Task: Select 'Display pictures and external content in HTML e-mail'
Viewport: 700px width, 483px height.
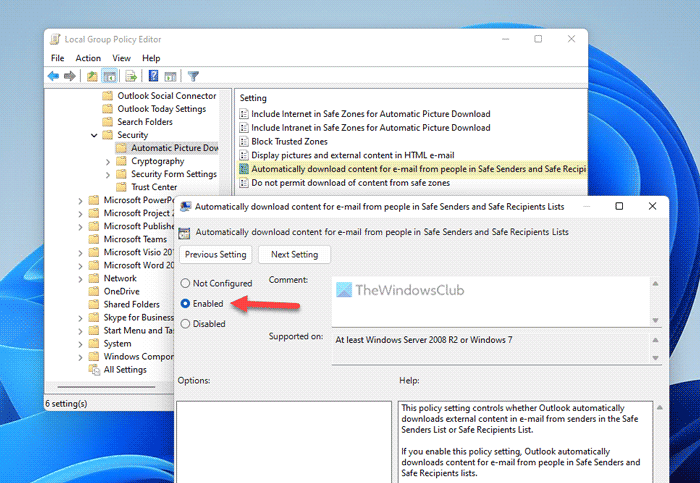Action: 353,155
